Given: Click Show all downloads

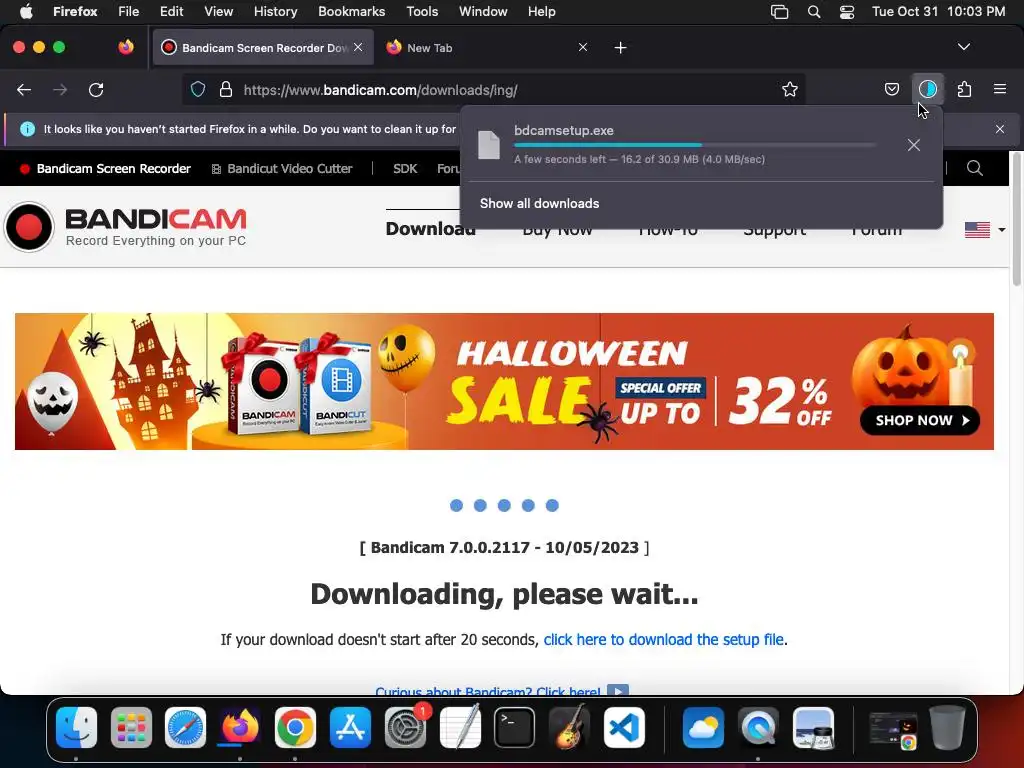Looking at the screenshot, I should click(x=539, y=203).
